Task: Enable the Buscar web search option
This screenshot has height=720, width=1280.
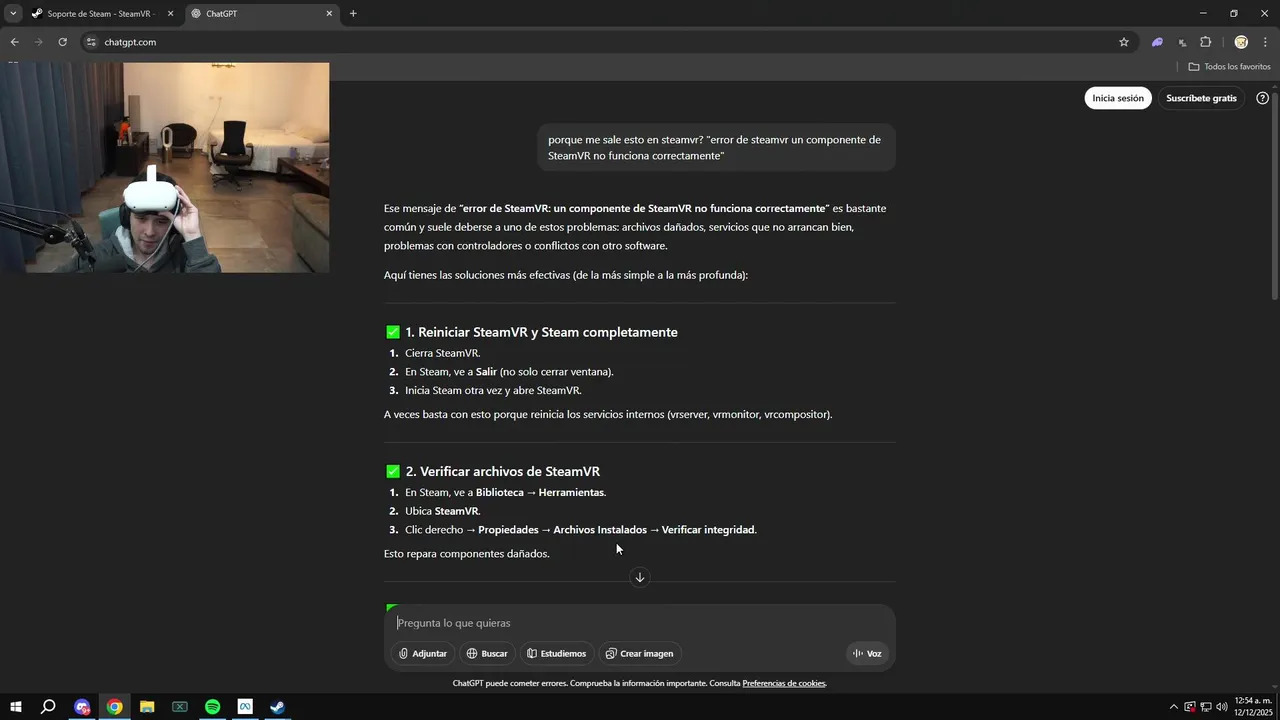Action: 487,653
